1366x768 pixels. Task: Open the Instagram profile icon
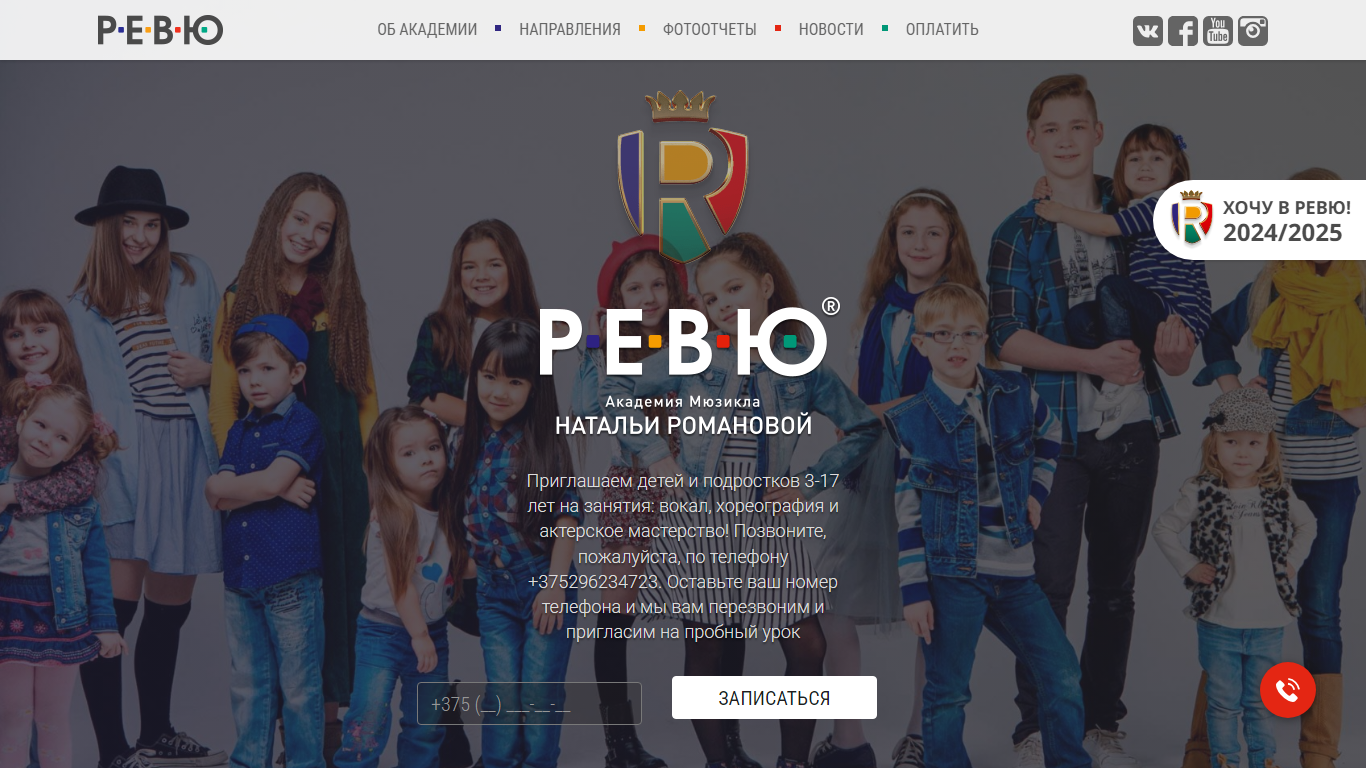coord(1253,31)
